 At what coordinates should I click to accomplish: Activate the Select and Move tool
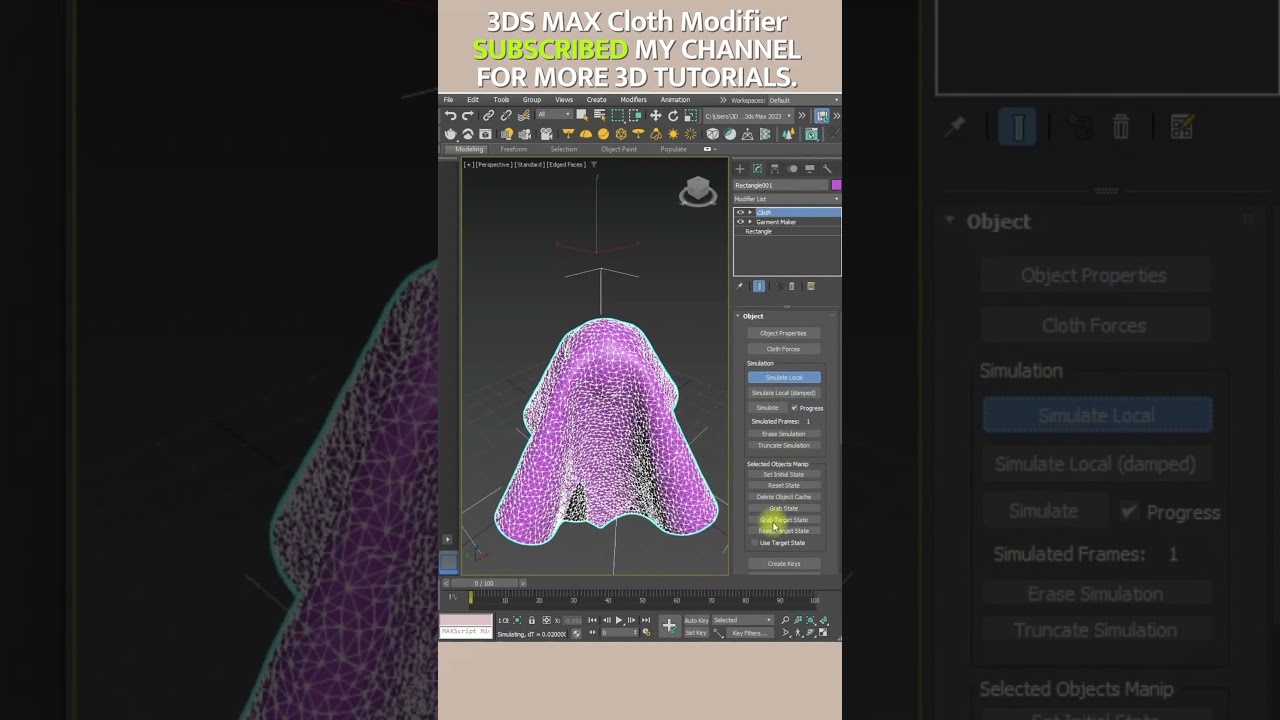tap(656, 116)
